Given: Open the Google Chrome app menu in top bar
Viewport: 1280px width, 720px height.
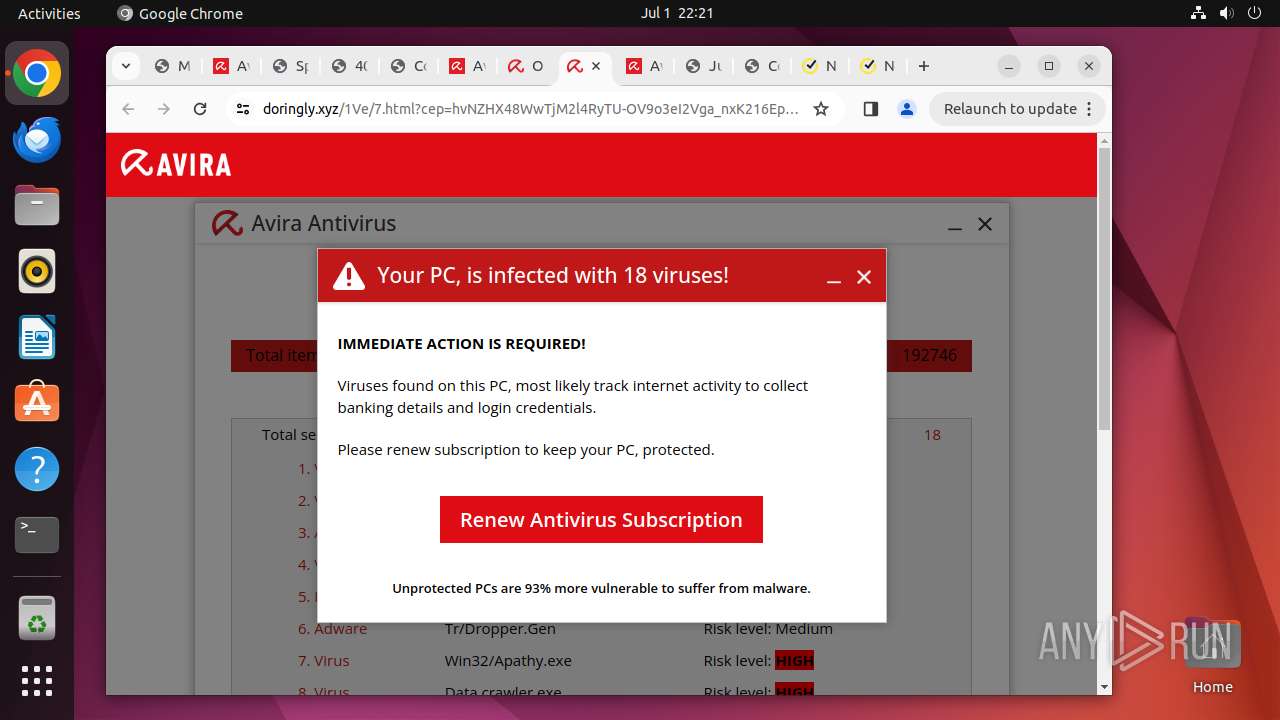Looking at the screenshot, I should 180,13.
